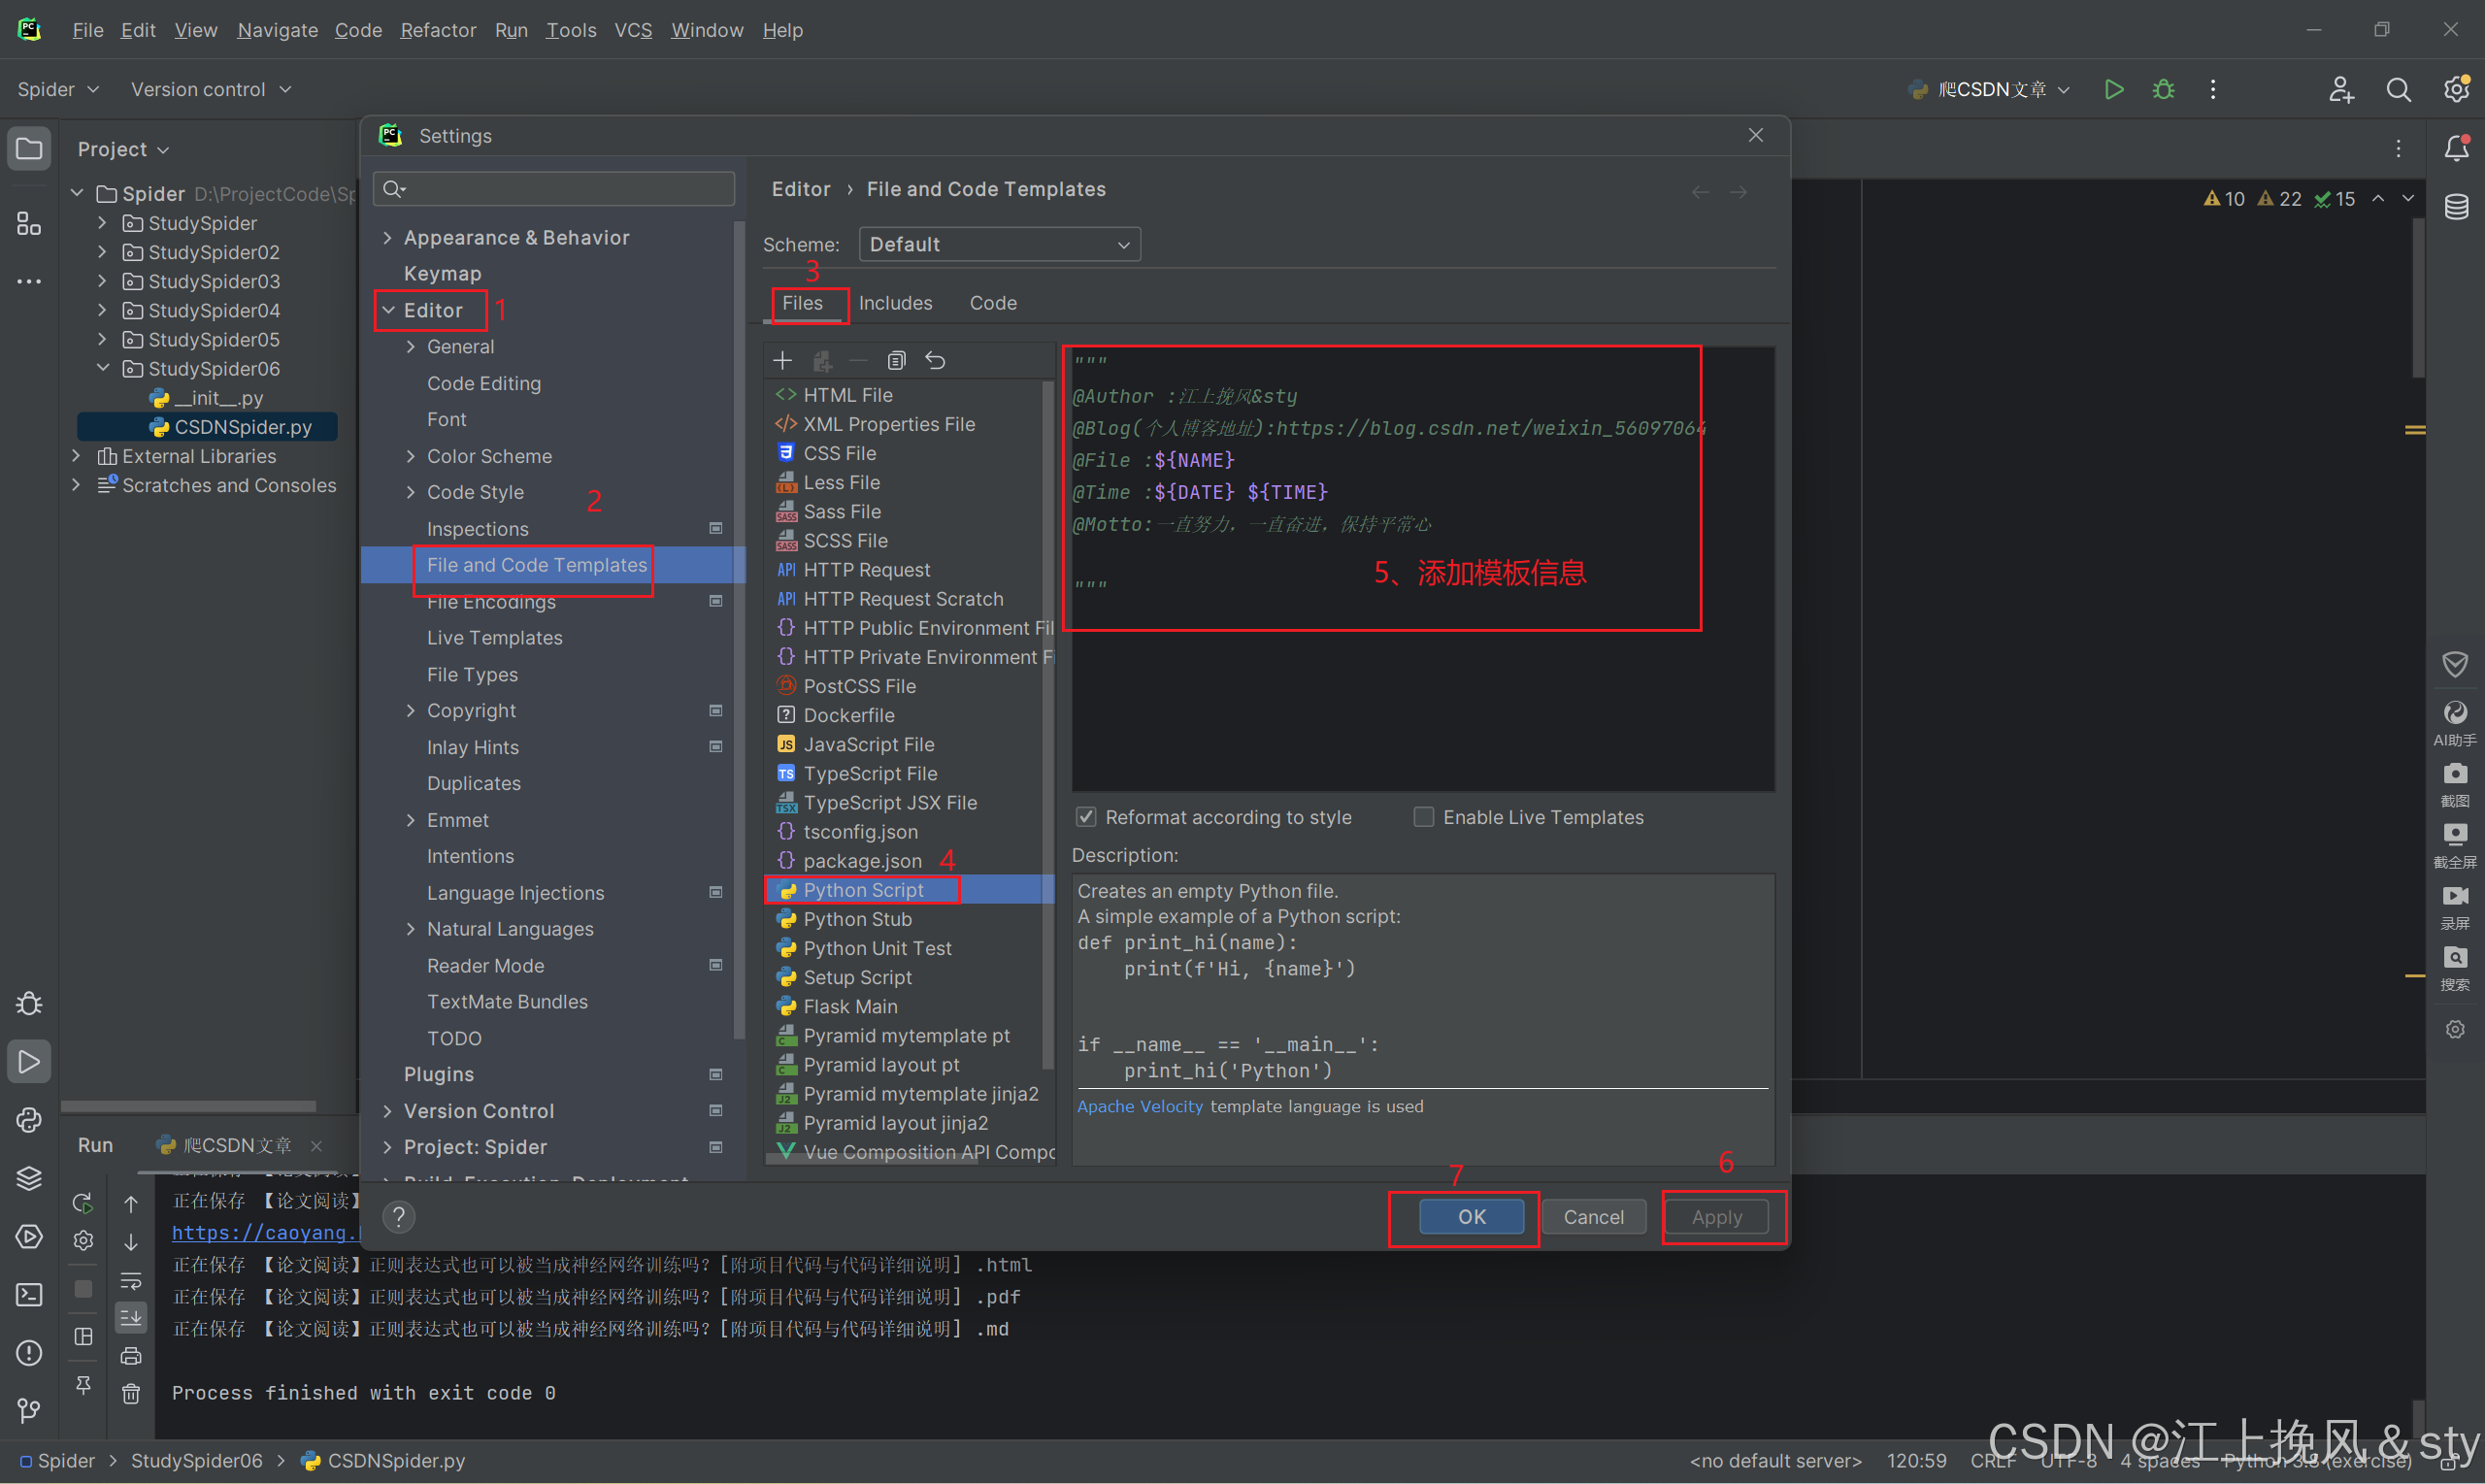Toggle Soft-Wrap icon in Run panel

(131, 1279)
